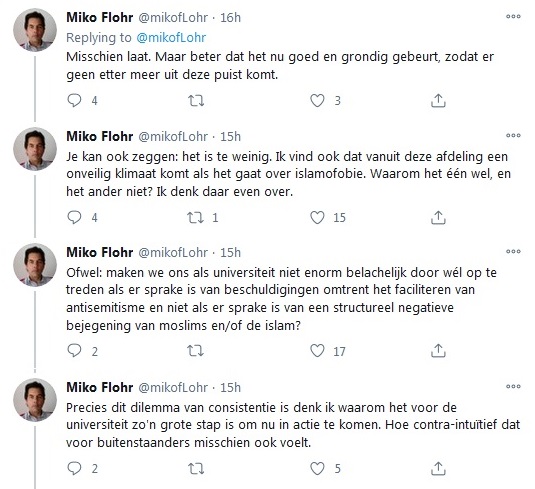The height and width of the screenshot is (489, 535).
Task: Open the 15h timestamp on the last tweet
Action: [230, 387]
